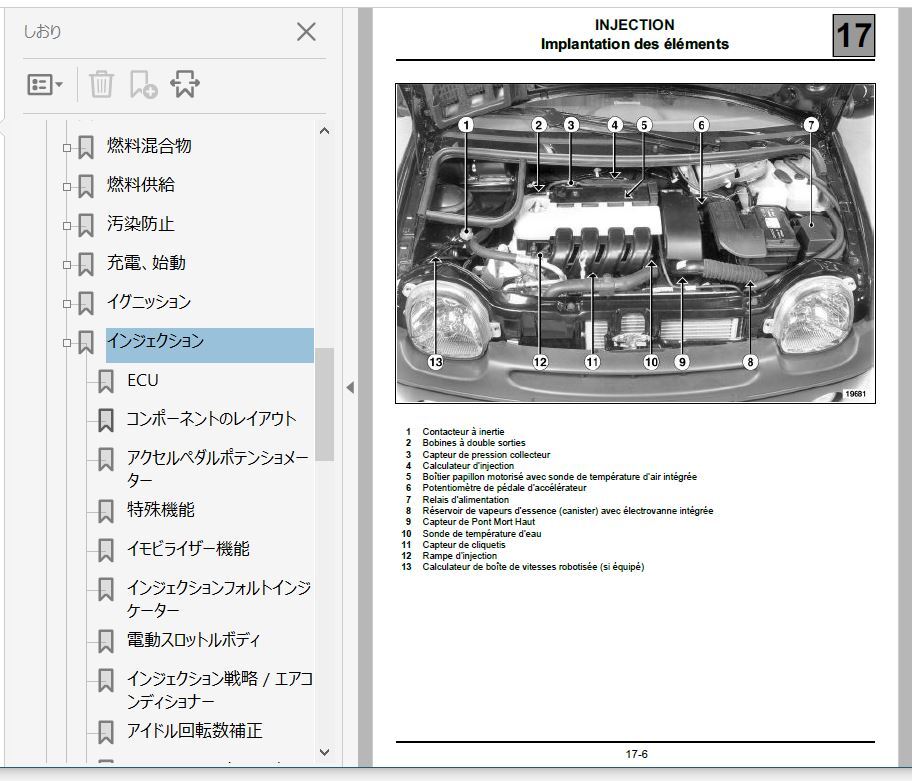Click the bookmark icon beside 特殊機能
Image resolution: width=912 pixels, height=781 pixels.
tap(106, 512)
